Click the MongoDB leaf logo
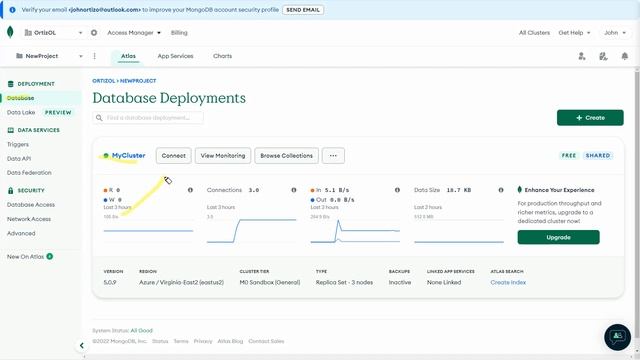Viewport: 640px width, 360px height. pos(10,32)
